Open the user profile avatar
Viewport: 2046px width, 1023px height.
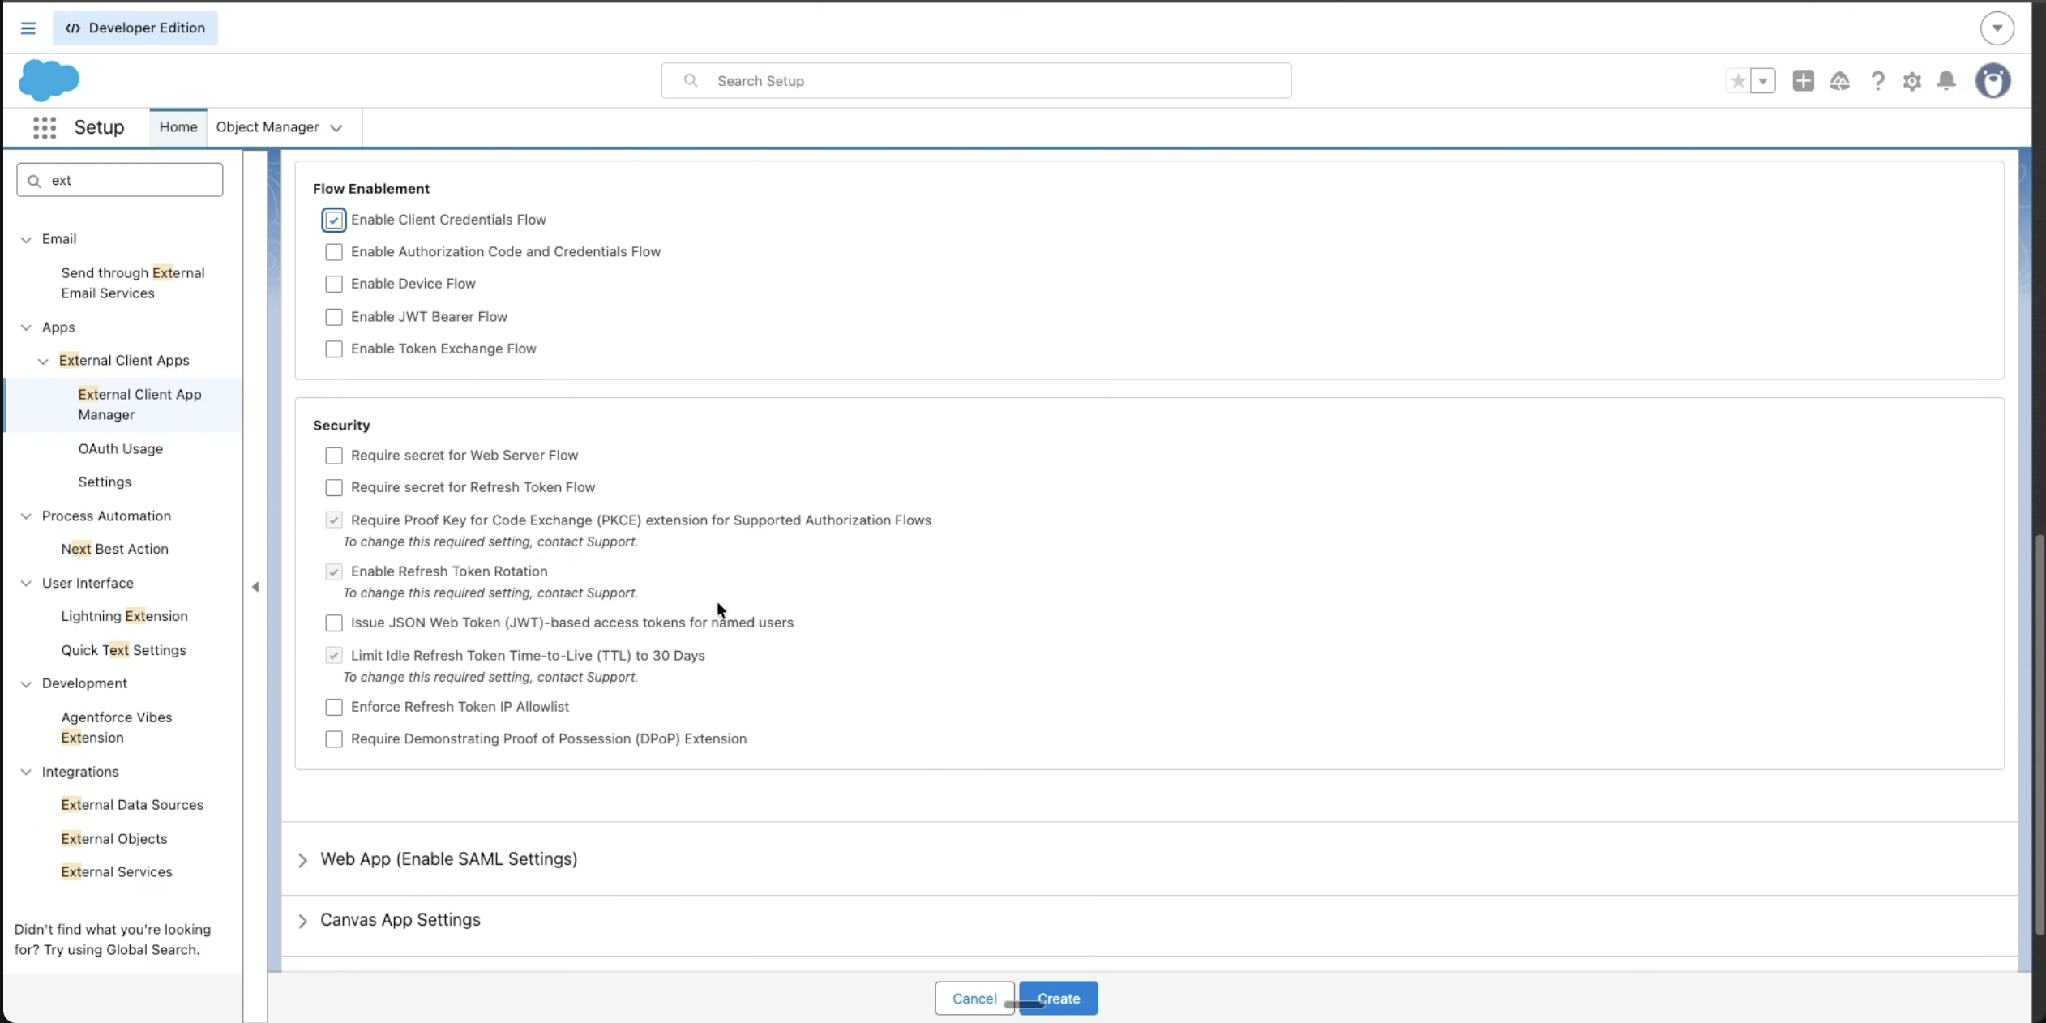pyautogui.click(x=1992, y=81)
